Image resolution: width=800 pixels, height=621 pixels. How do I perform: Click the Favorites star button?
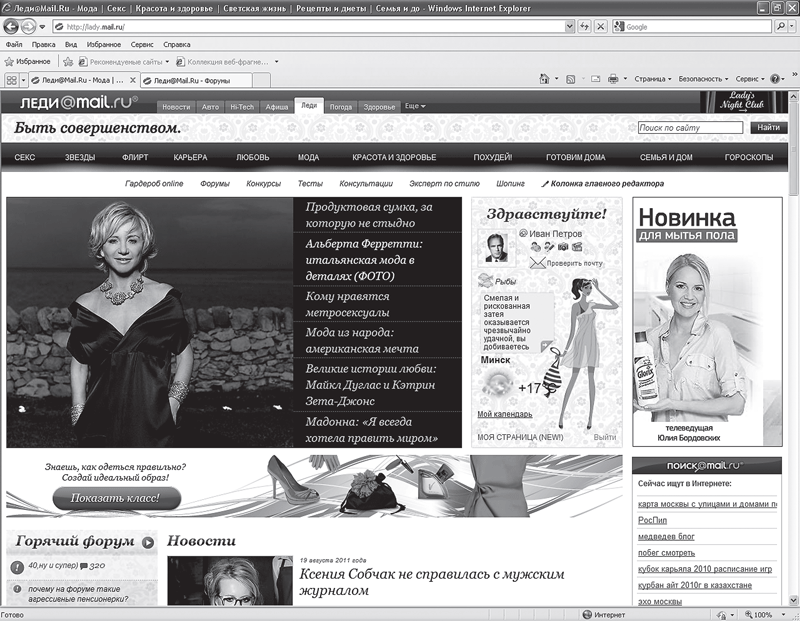(x=28, y=61)
